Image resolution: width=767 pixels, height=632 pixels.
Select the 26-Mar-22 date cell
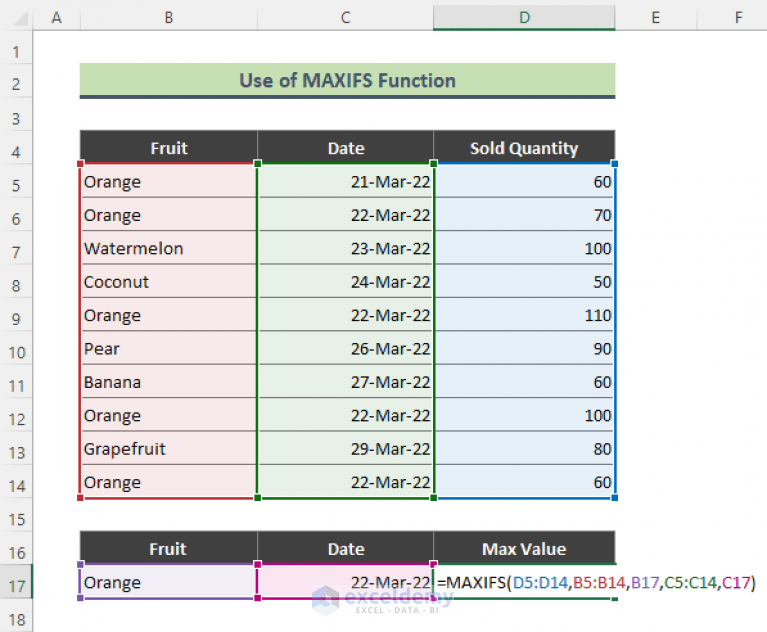345,348
